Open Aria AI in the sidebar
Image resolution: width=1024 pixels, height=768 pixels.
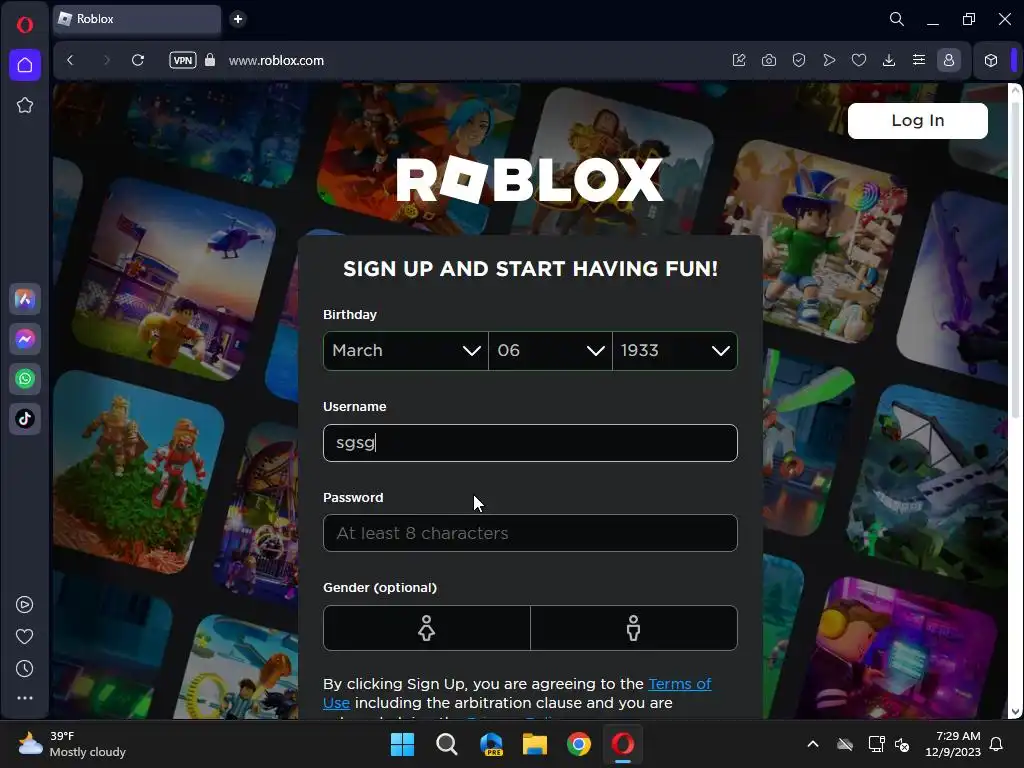(25, 300)
